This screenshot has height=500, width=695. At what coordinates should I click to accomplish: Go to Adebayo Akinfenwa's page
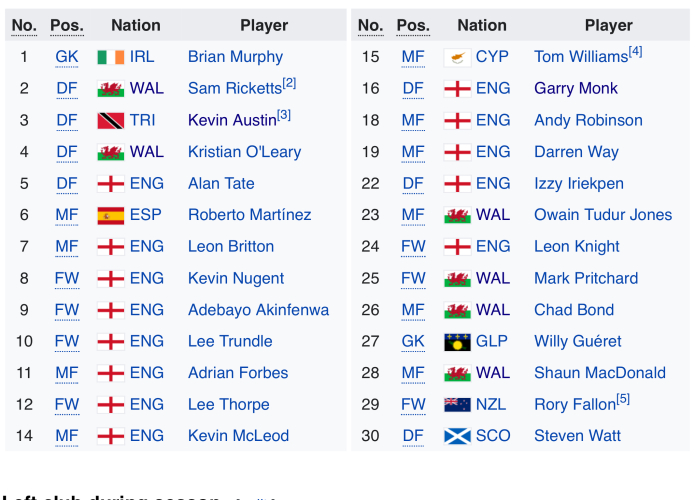[258, 310]
